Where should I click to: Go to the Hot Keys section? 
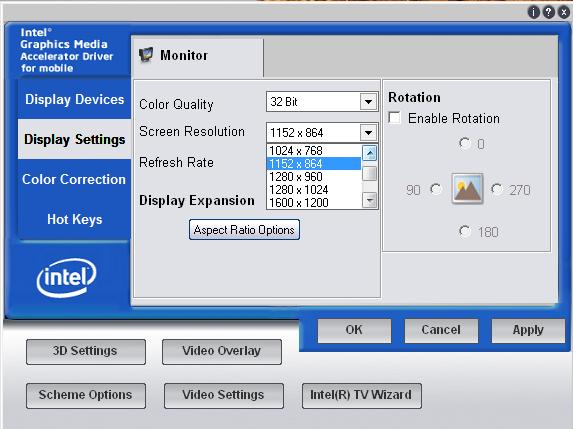pyautogui.click(x=74, y=219)
